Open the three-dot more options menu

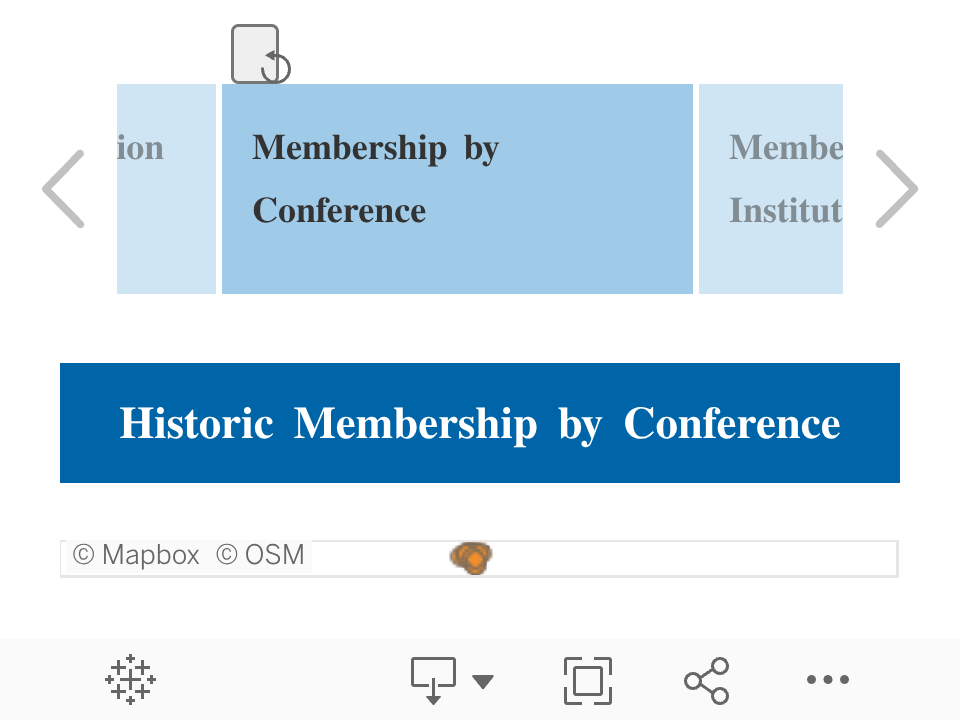point(828,679)
